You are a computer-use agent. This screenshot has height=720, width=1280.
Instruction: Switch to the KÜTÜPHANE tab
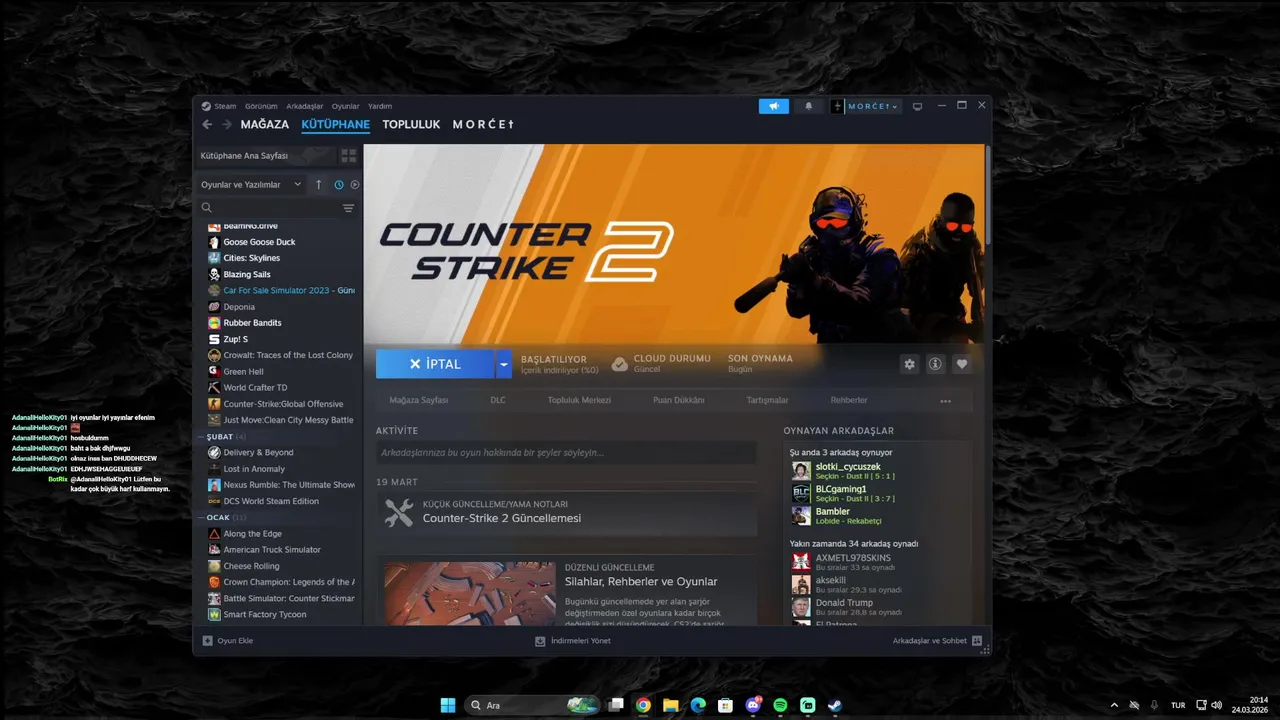[336, 125]
